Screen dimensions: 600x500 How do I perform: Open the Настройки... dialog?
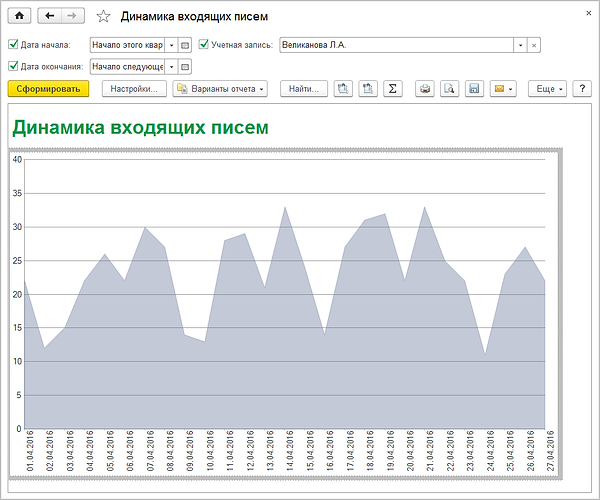(x=134, y=89)
